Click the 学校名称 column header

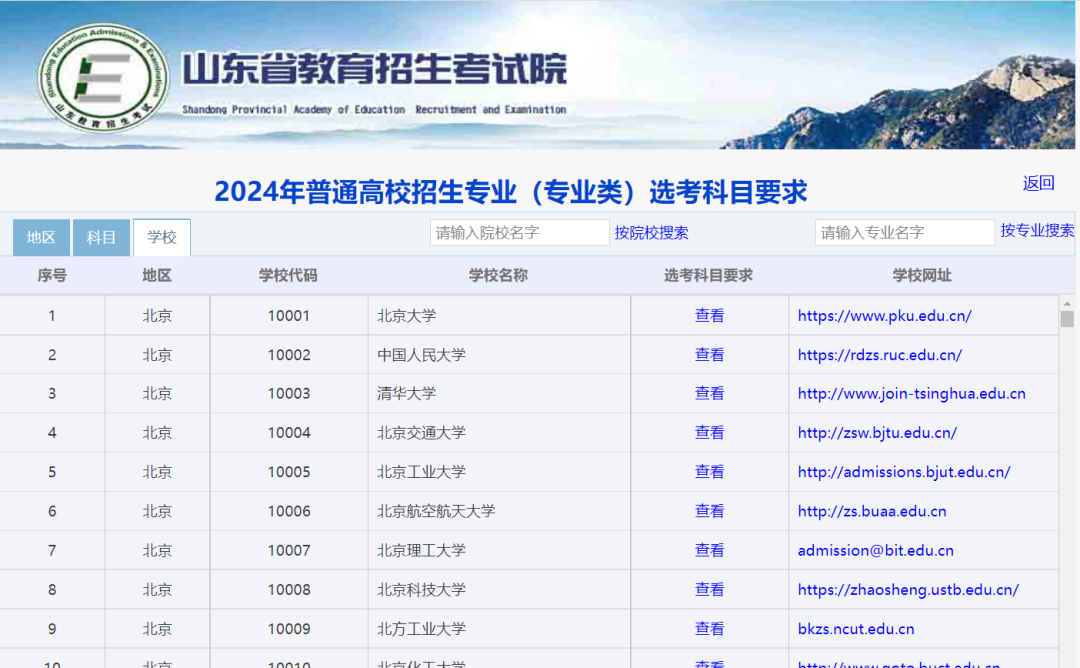[x=498, y=275]
